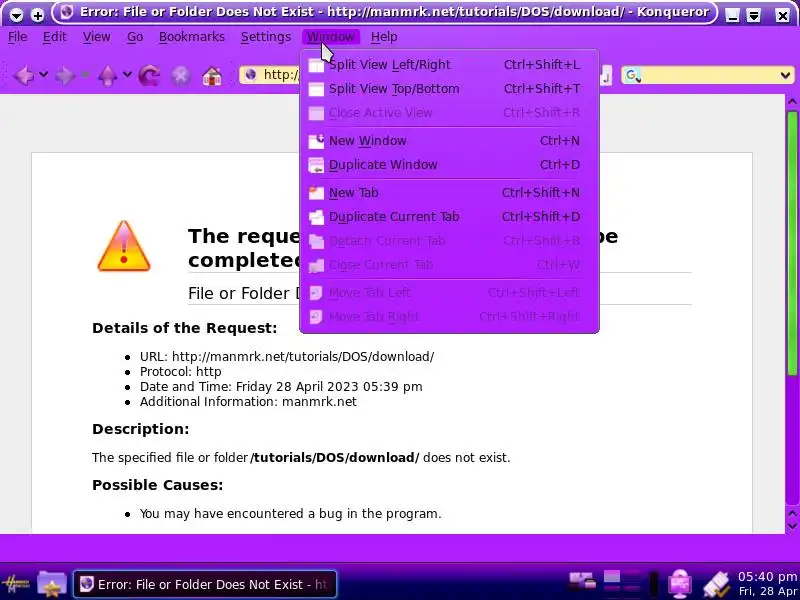Click the network monitor tray icon
Image resolution: width=800 pixels, height=600 pixels.
(680, 584)
